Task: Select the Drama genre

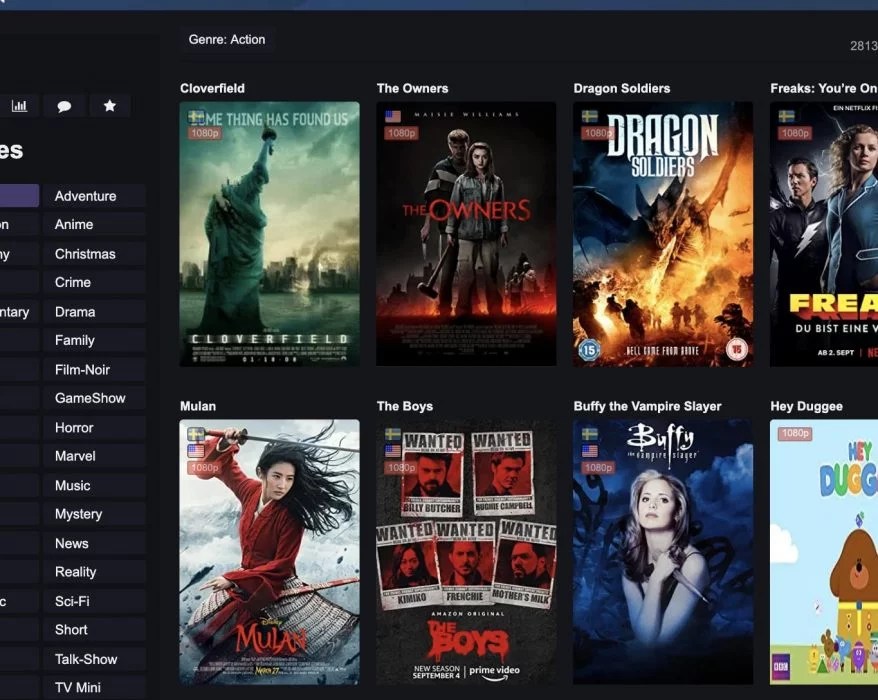Action: coord(94,311)
